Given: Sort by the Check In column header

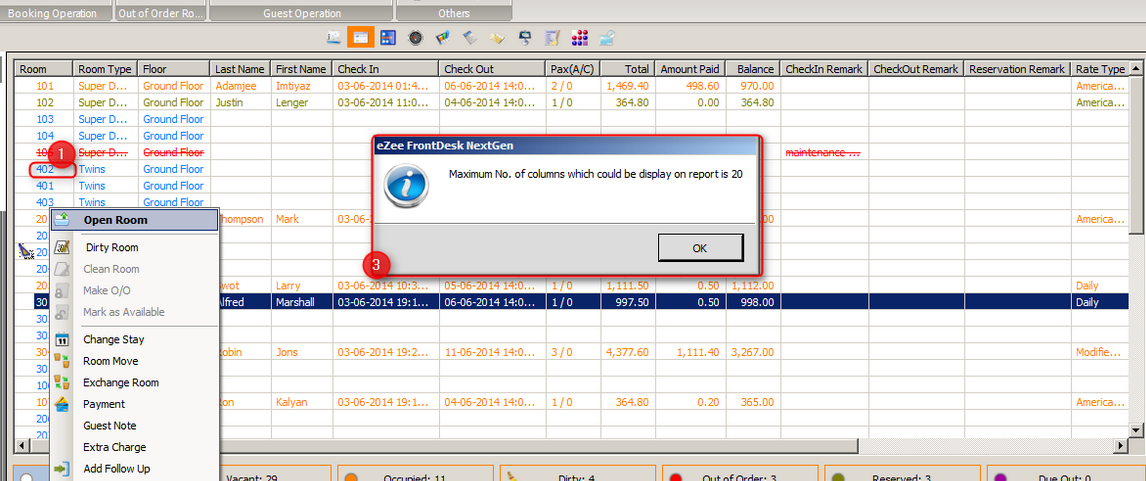Looking at the screenshot, I should tap(385, 69).
